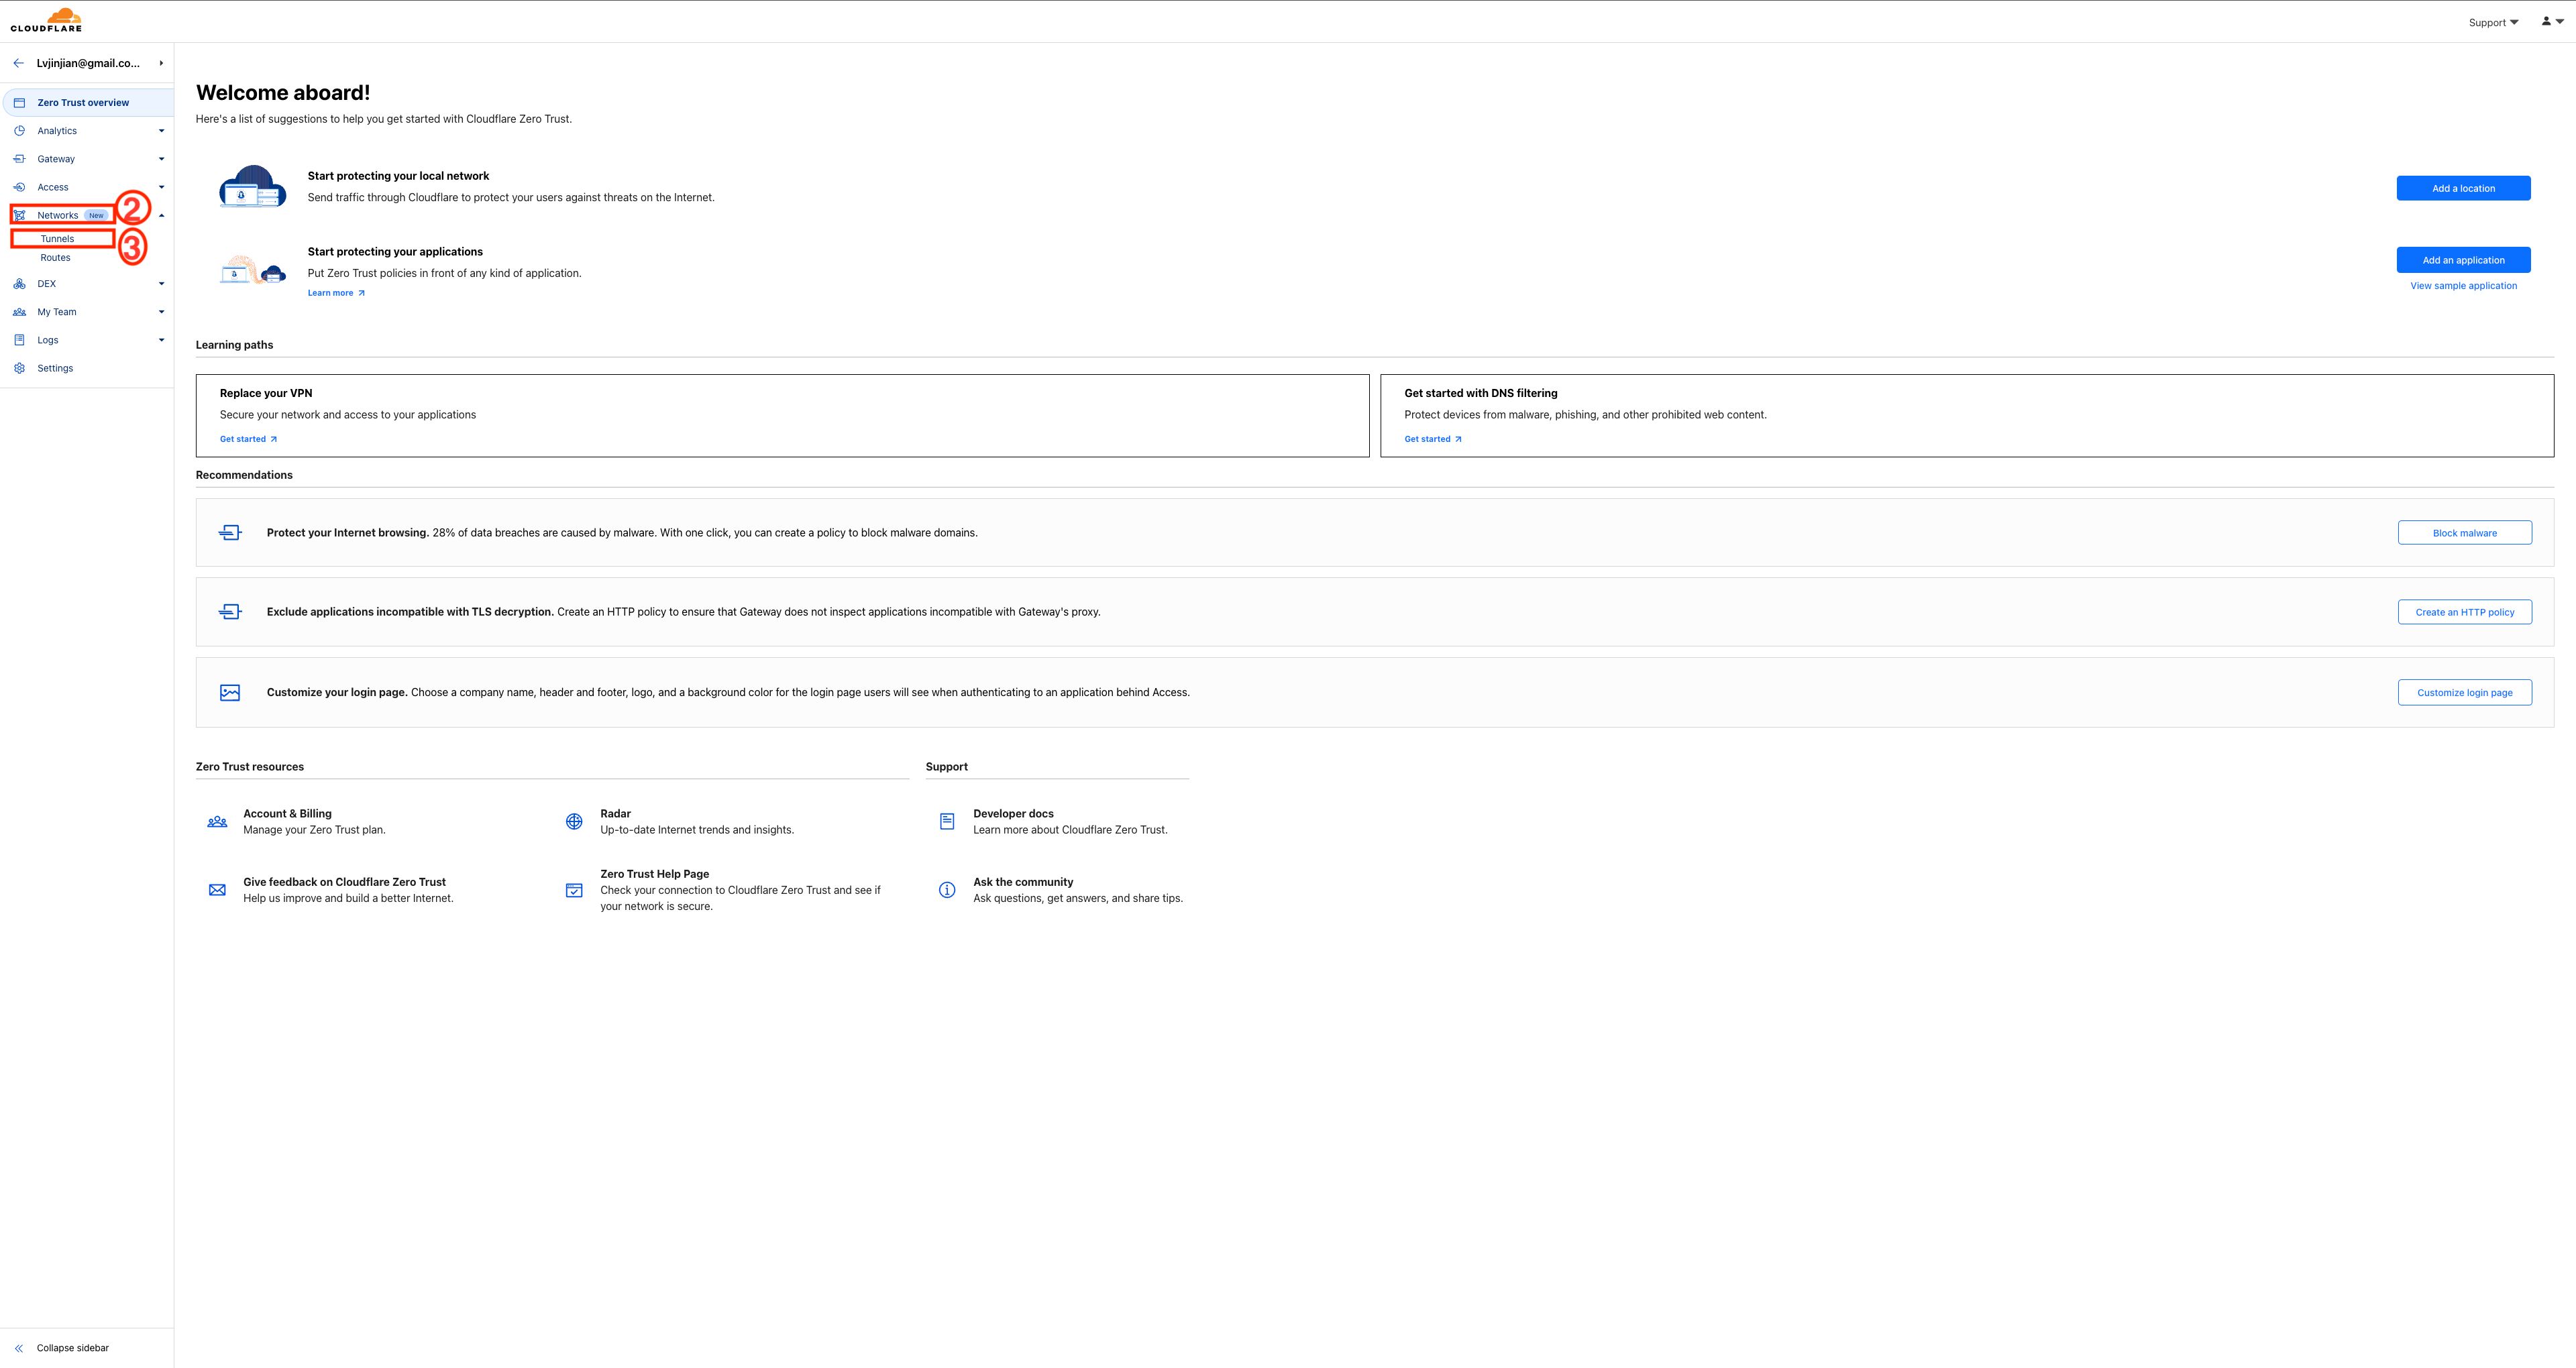Click the Account & Billing people icon
Viewport: 2576px width, 1368px height.
click(217, 822)
